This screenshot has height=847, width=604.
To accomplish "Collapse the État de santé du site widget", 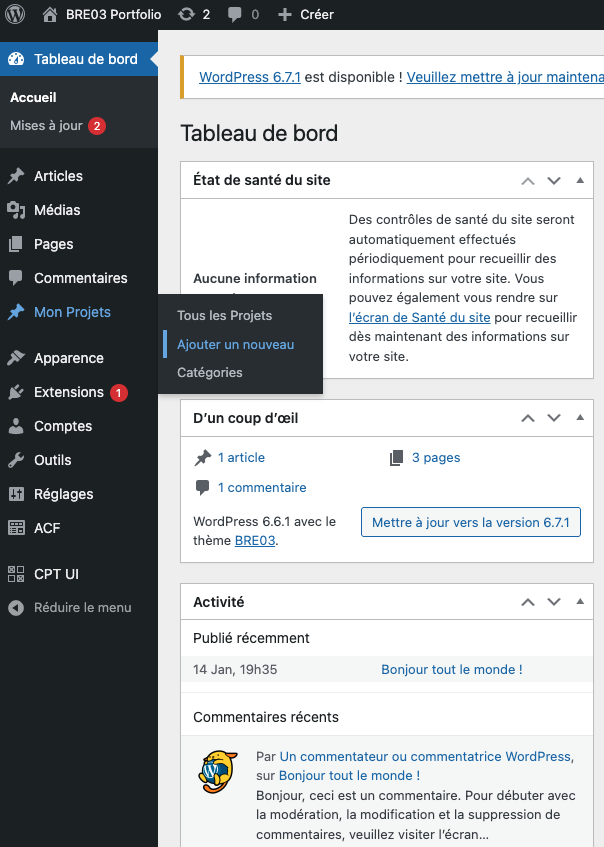I will pos(580,180).
